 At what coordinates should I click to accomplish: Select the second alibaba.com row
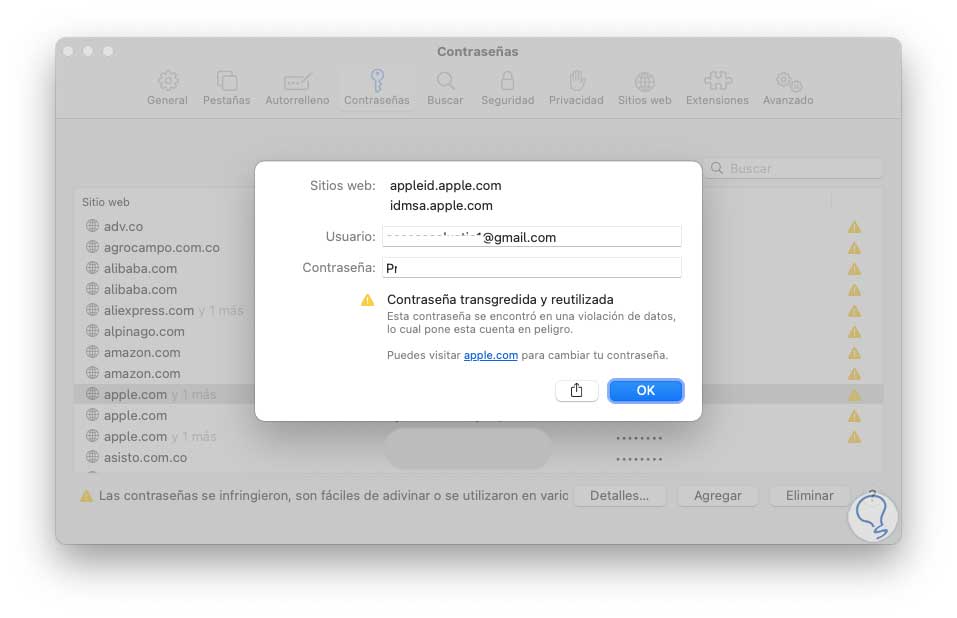478,289
